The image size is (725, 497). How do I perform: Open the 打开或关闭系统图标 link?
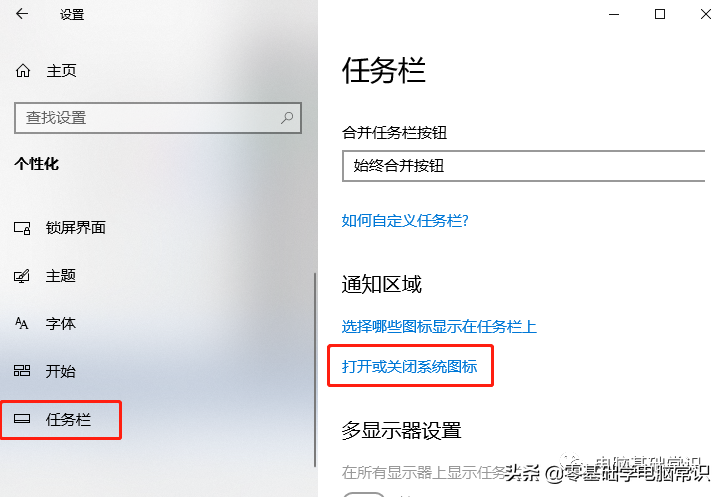click(x=409, y=367)
